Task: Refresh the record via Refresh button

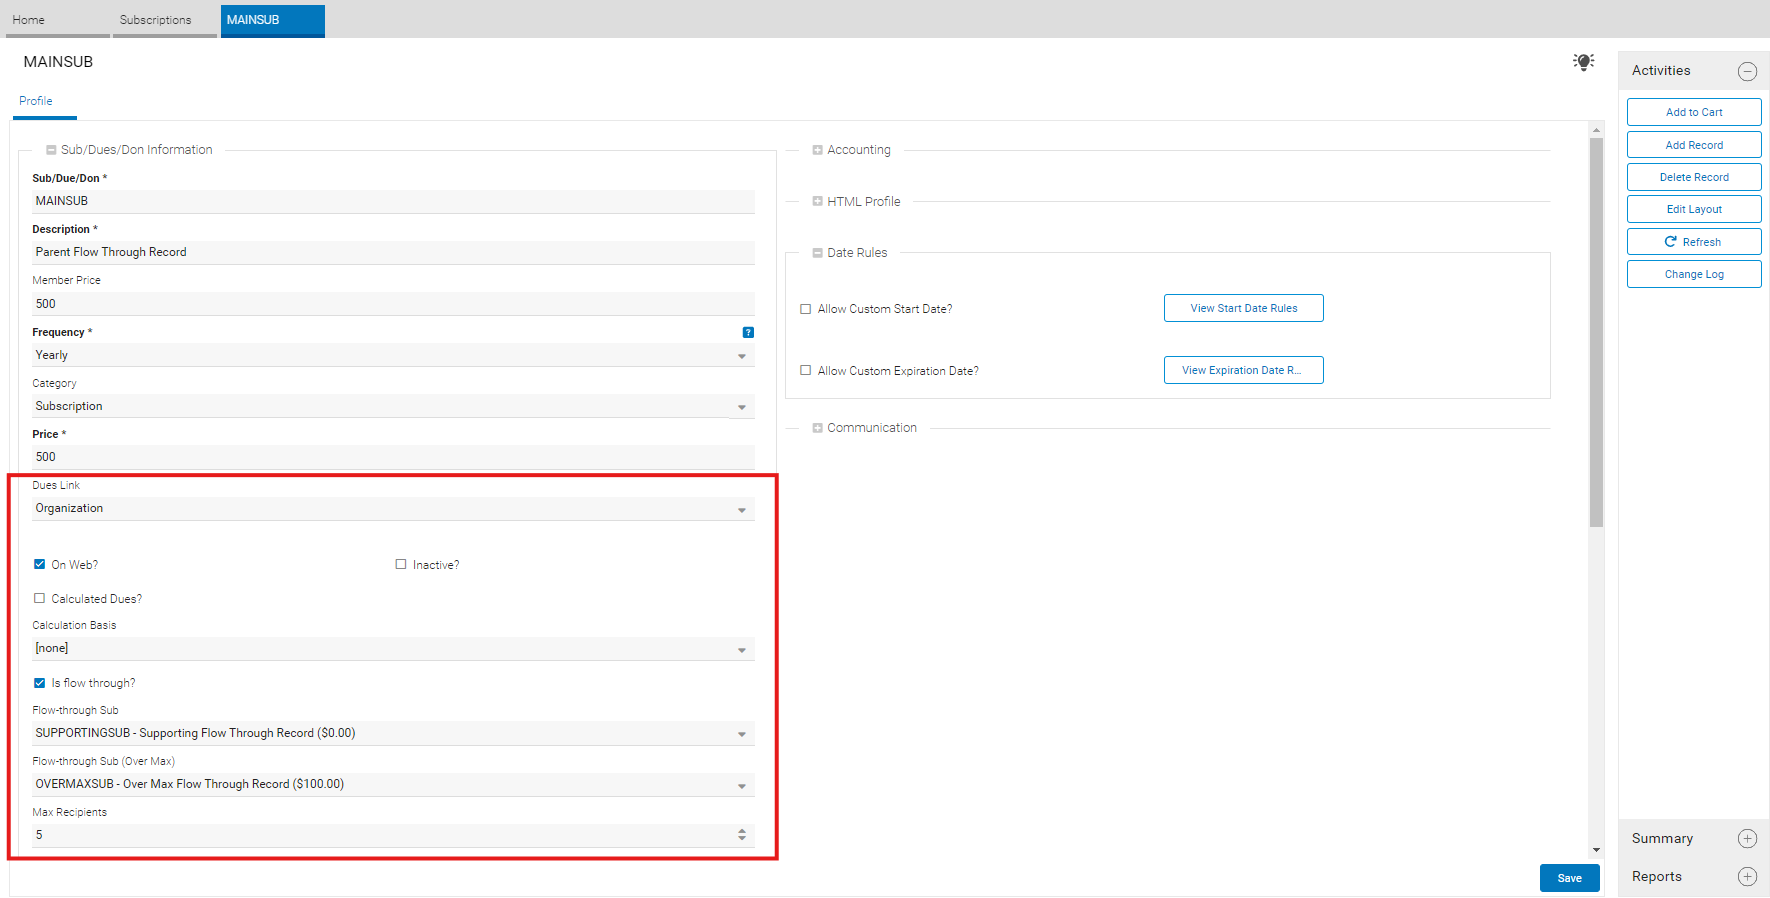Action: click(x=1694, y=242)
